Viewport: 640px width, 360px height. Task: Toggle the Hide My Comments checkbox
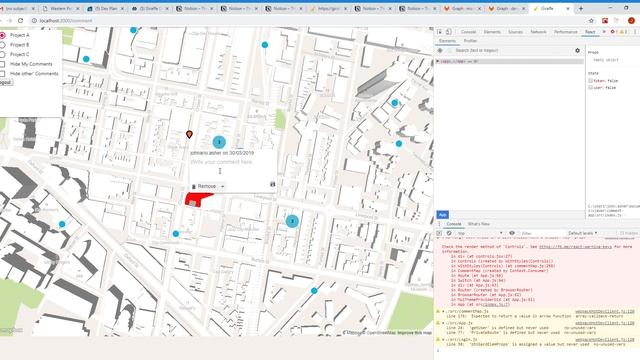tap(2, 64)
